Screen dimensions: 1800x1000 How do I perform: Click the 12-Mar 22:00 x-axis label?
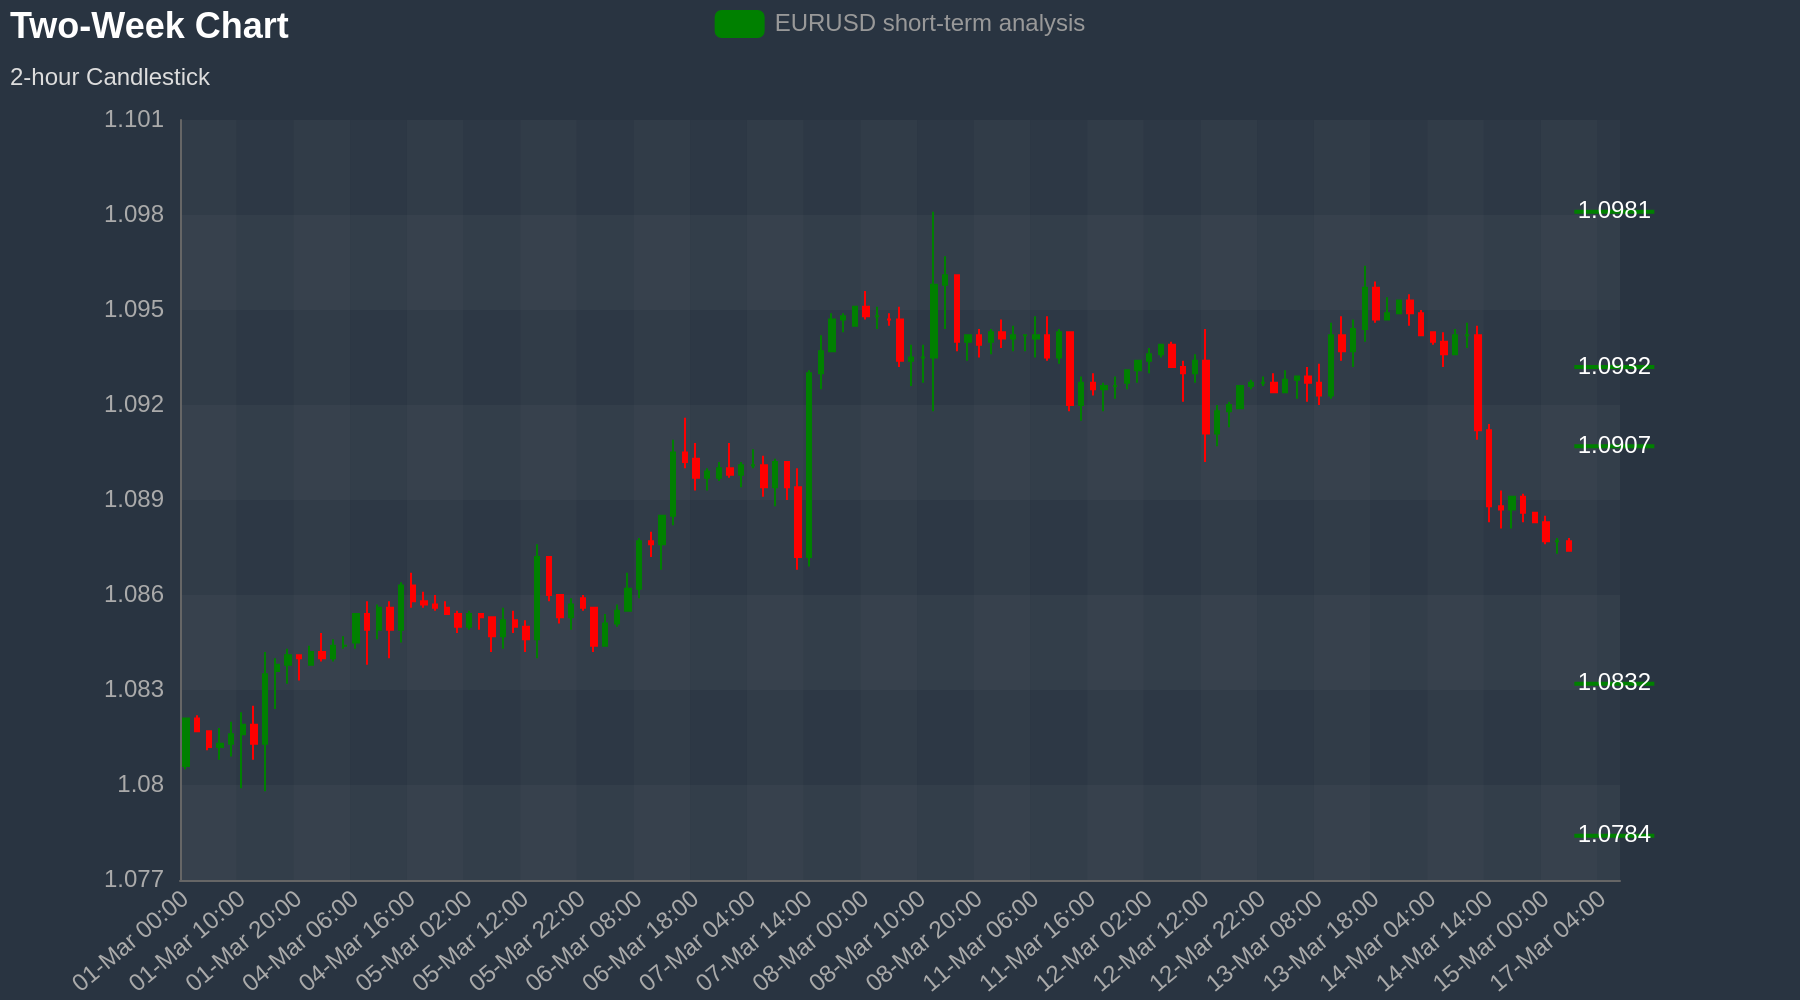click(x=1208, y=941)
